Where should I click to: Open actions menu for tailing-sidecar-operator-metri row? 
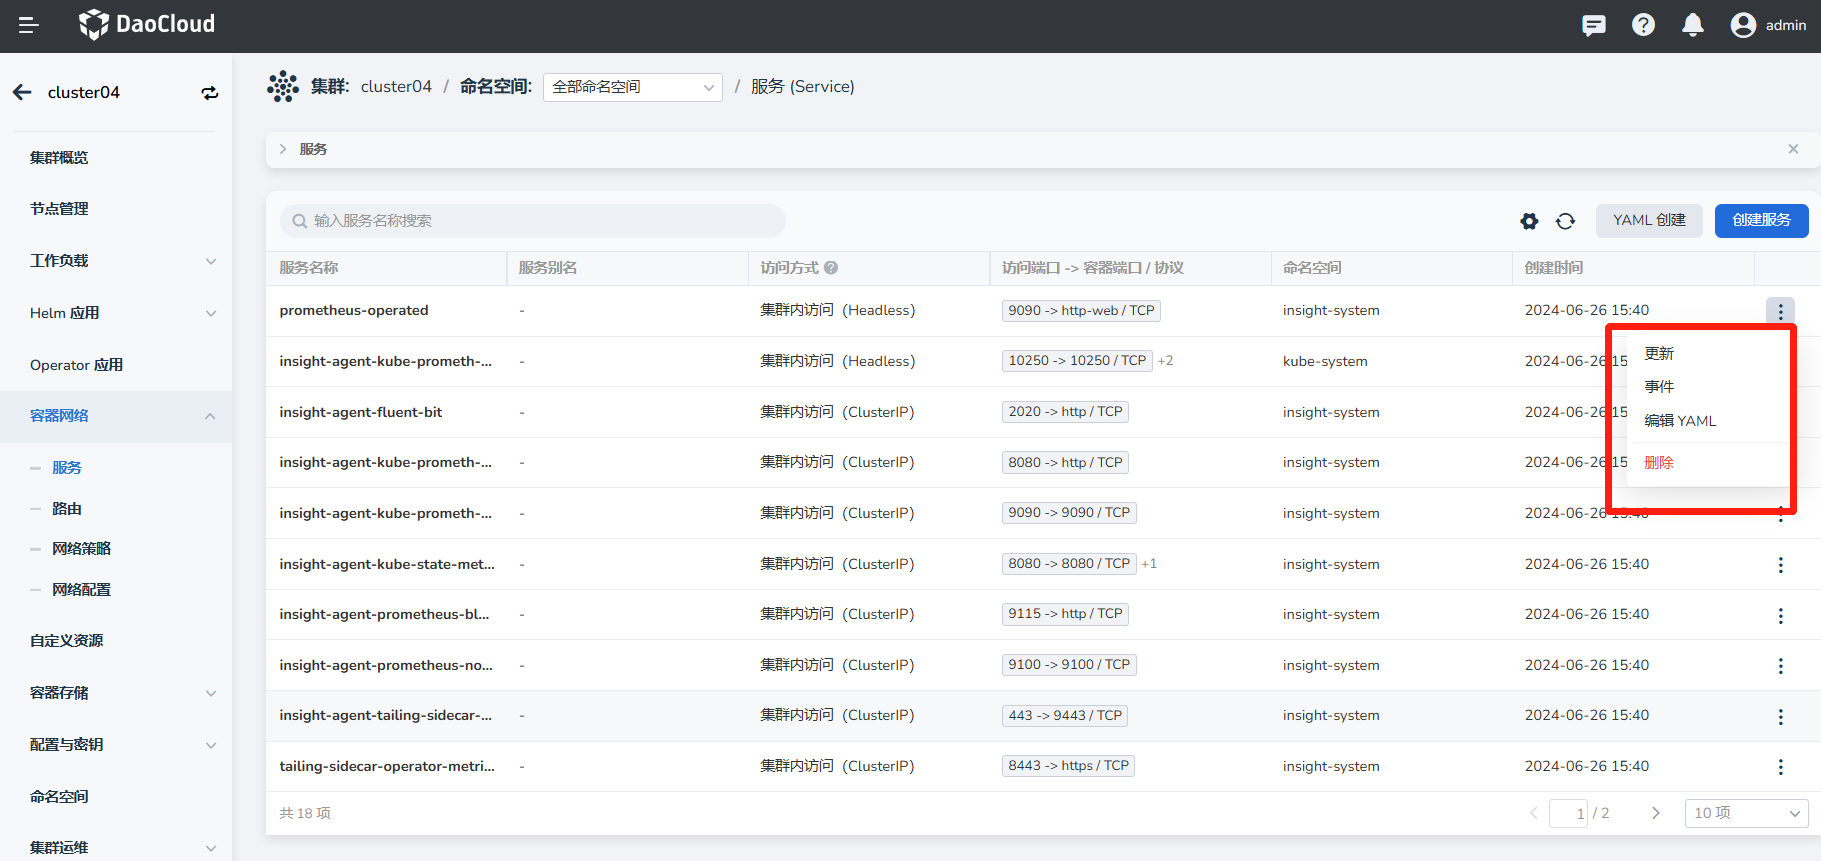click(1780, 767)
